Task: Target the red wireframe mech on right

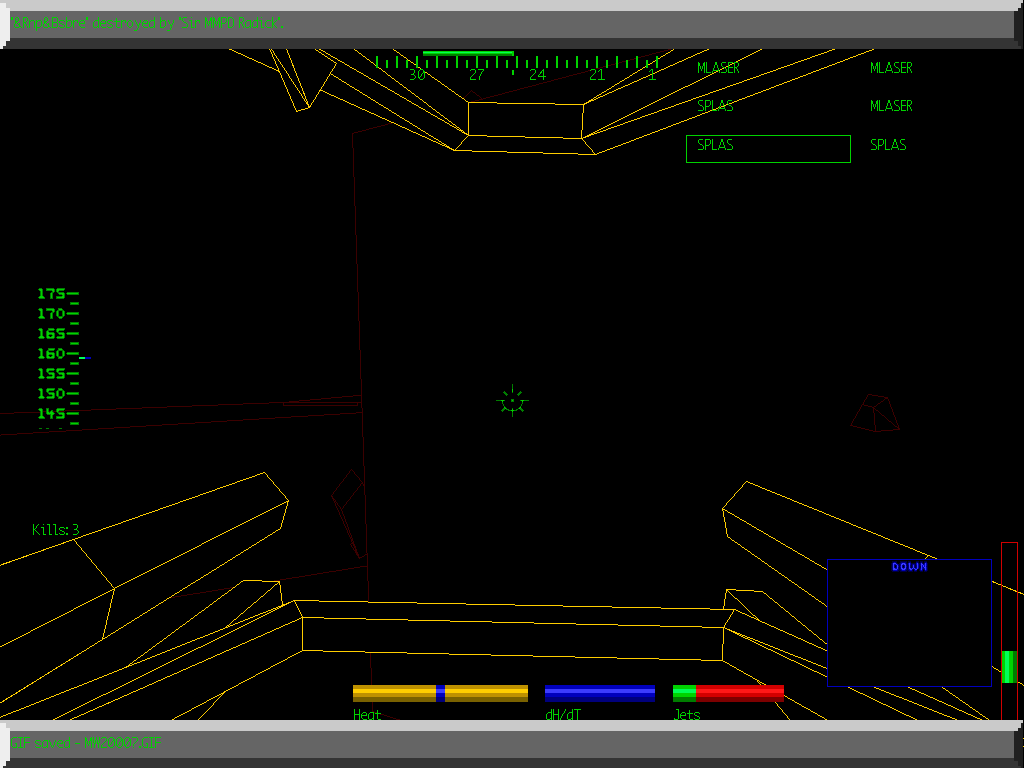Action: (875, 413)
